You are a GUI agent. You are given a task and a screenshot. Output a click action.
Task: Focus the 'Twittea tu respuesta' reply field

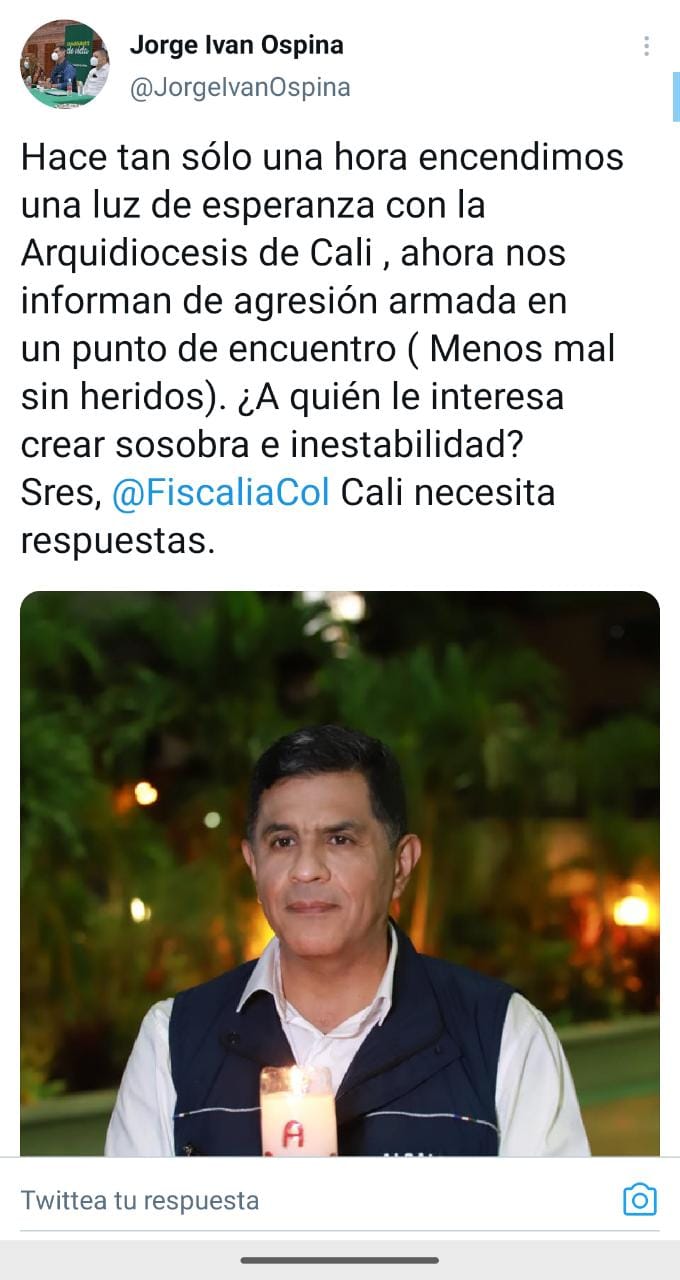click(x=310, y=1200)
